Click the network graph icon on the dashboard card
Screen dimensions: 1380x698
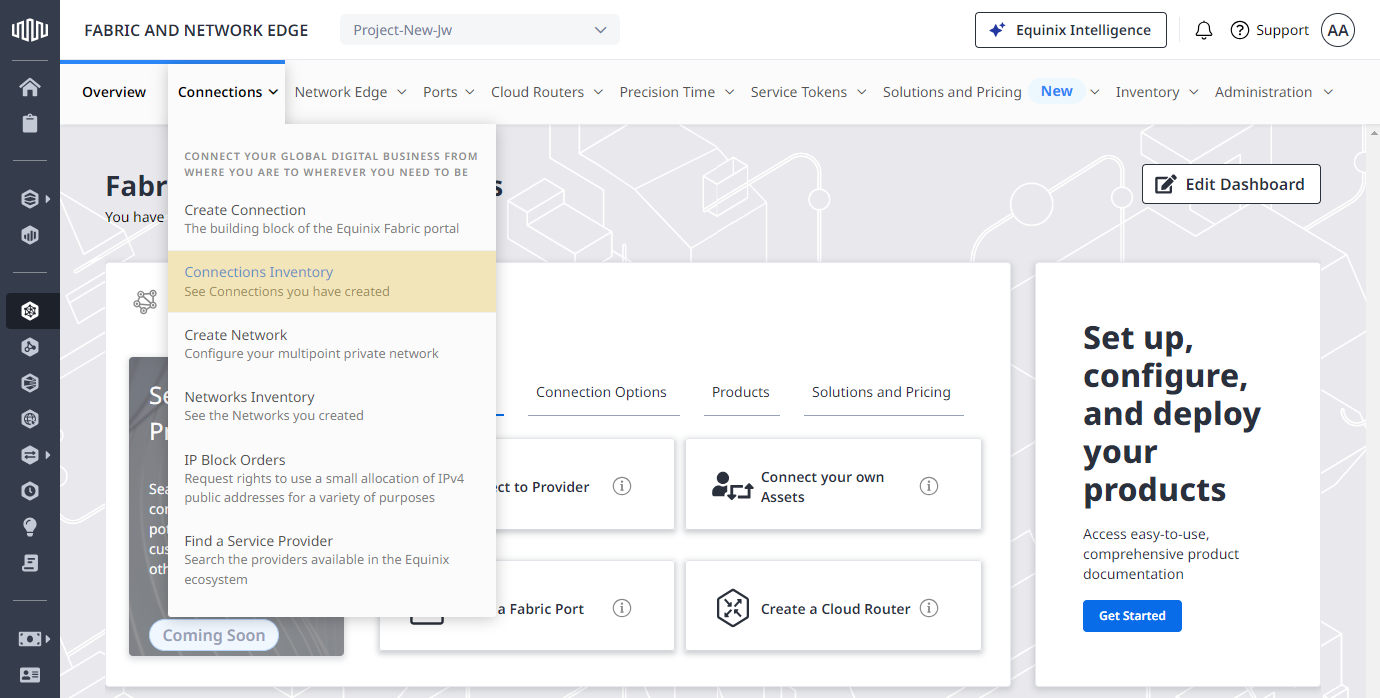coord(146,301)
